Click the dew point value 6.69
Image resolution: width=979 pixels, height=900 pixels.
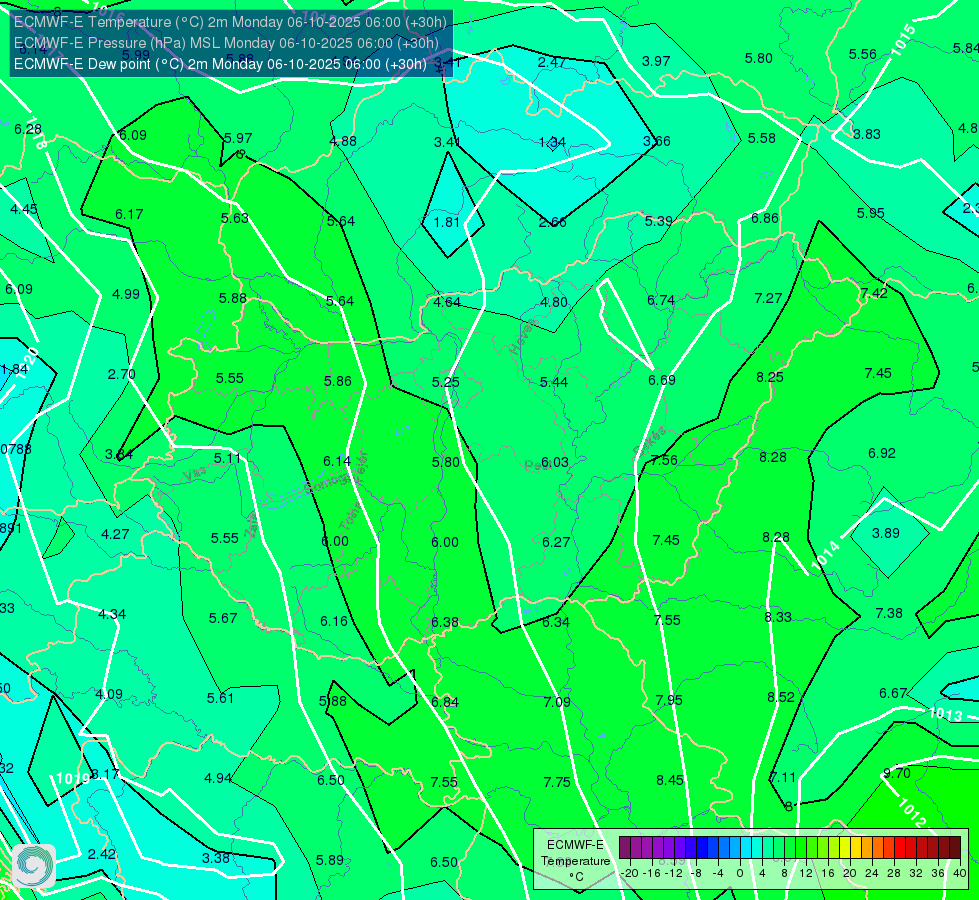coord(662,380)
